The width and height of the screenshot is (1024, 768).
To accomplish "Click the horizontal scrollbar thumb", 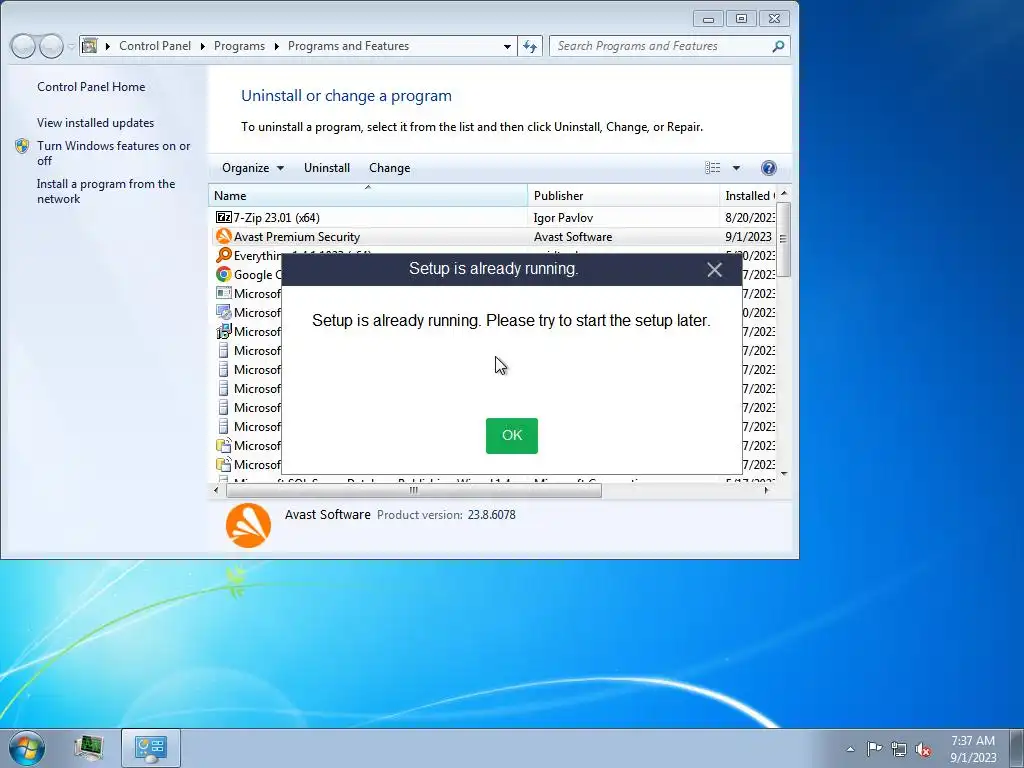I will (413, 490).
